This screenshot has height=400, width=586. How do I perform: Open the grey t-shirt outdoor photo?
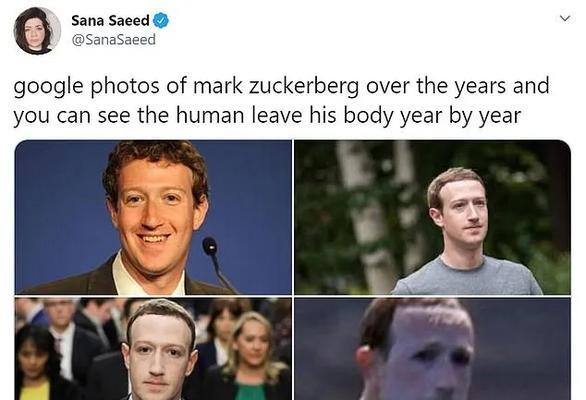click(432, 217)
